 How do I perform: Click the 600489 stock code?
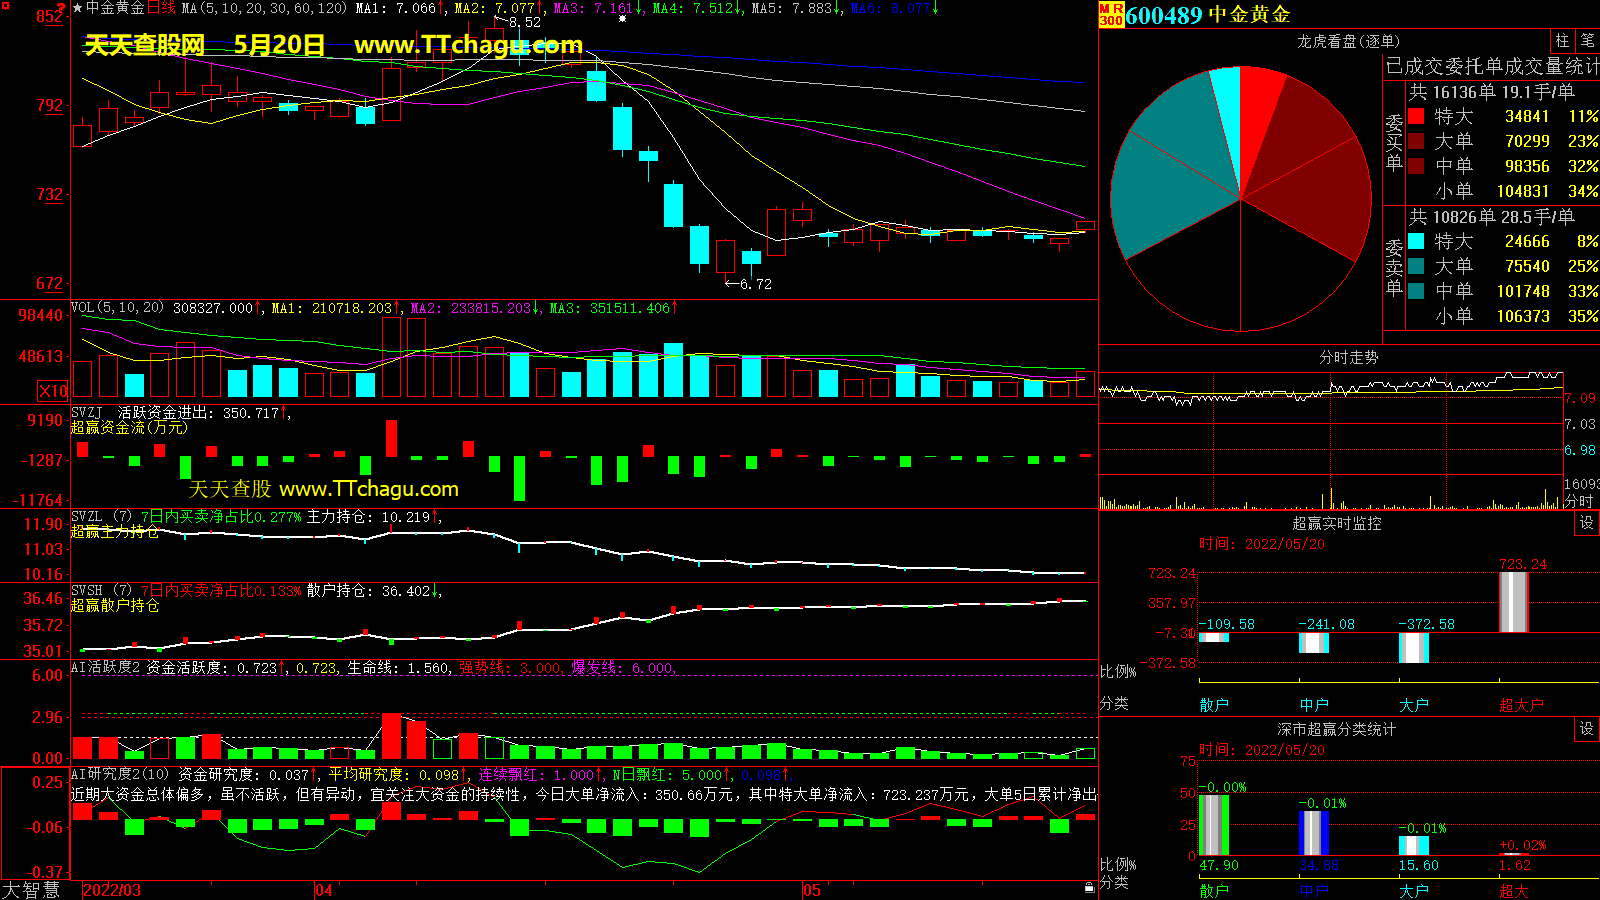coord(1163,15)
